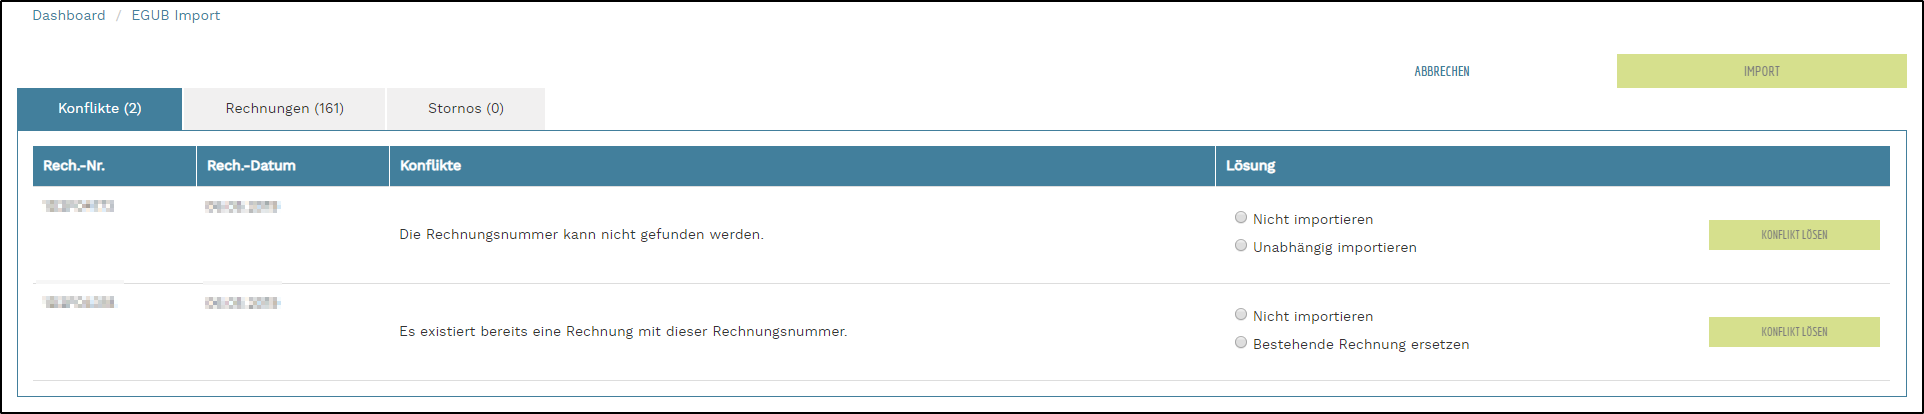Open the Rechnungen (161) tab
Image resolution: width=1924 pixels, height=414 pixels.
click(x=285, y=109)
